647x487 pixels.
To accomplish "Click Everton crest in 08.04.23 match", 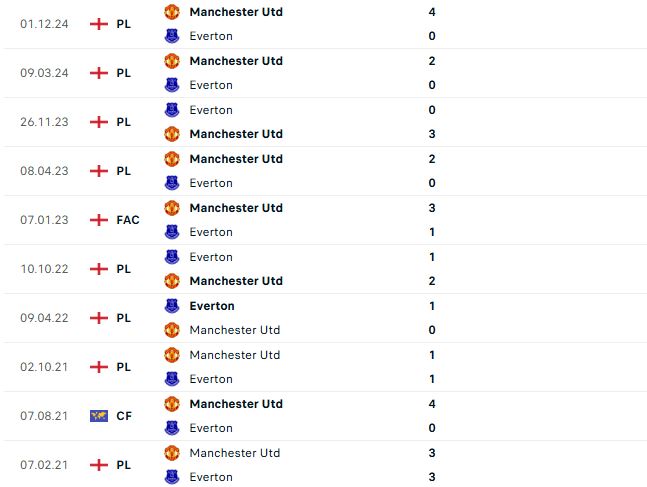I will 172,183.
